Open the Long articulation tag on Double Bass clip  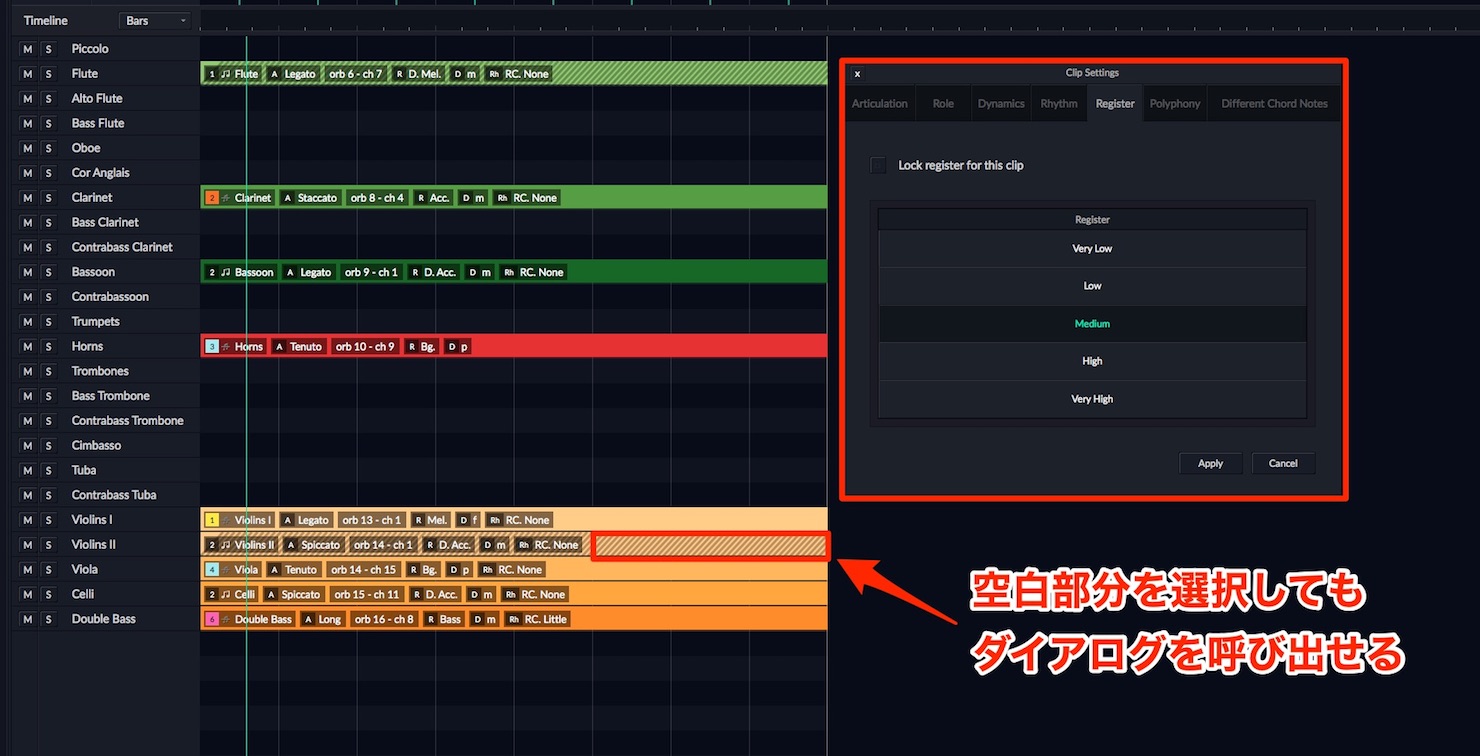(323, 620)
